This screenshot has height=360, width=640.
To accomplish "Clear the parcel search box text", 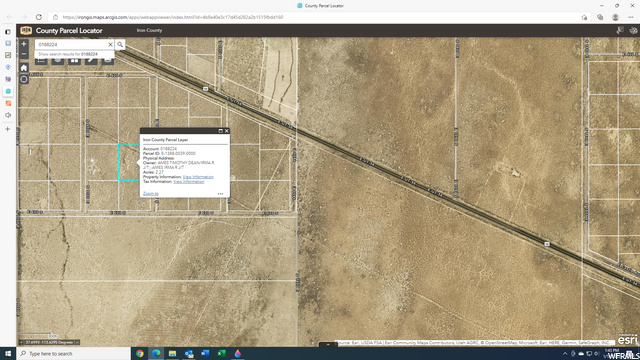I will point(110,44).
